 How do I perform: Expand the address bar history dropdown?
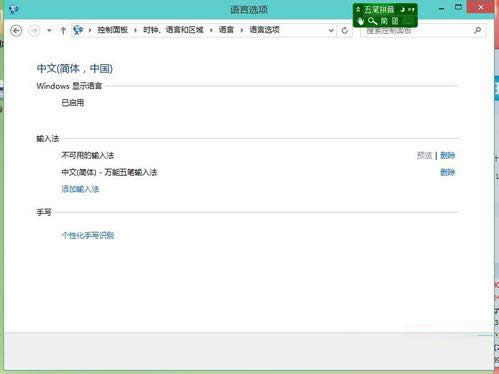(331, 30)
